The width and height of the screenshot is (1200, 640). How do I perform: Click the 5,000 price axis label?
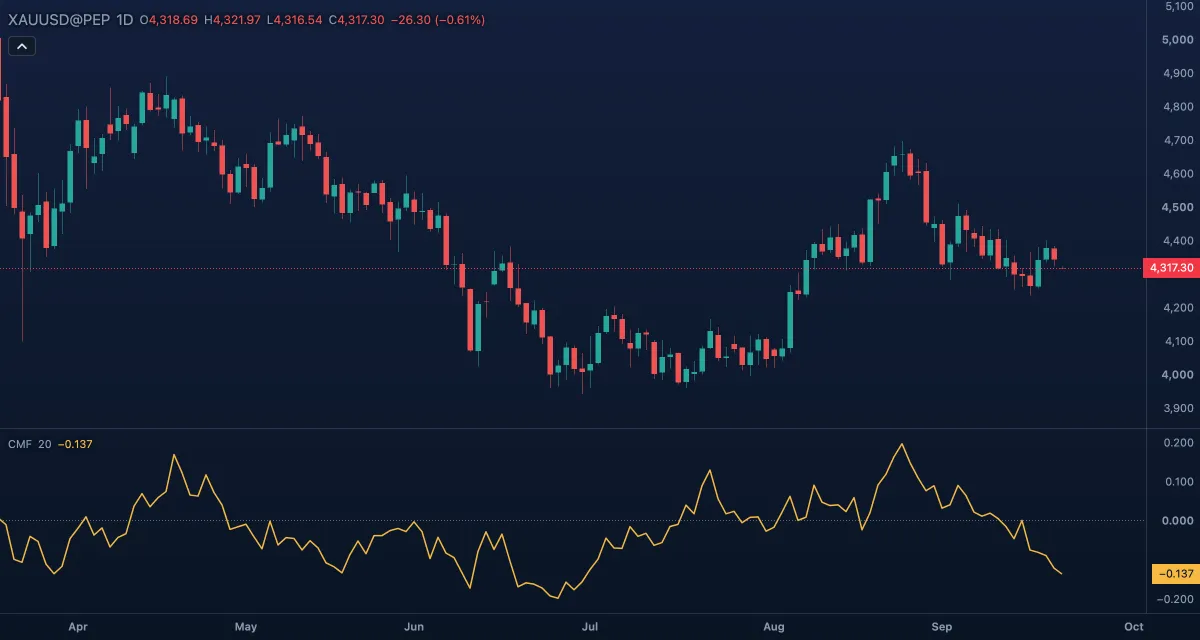click(1179, 40)
